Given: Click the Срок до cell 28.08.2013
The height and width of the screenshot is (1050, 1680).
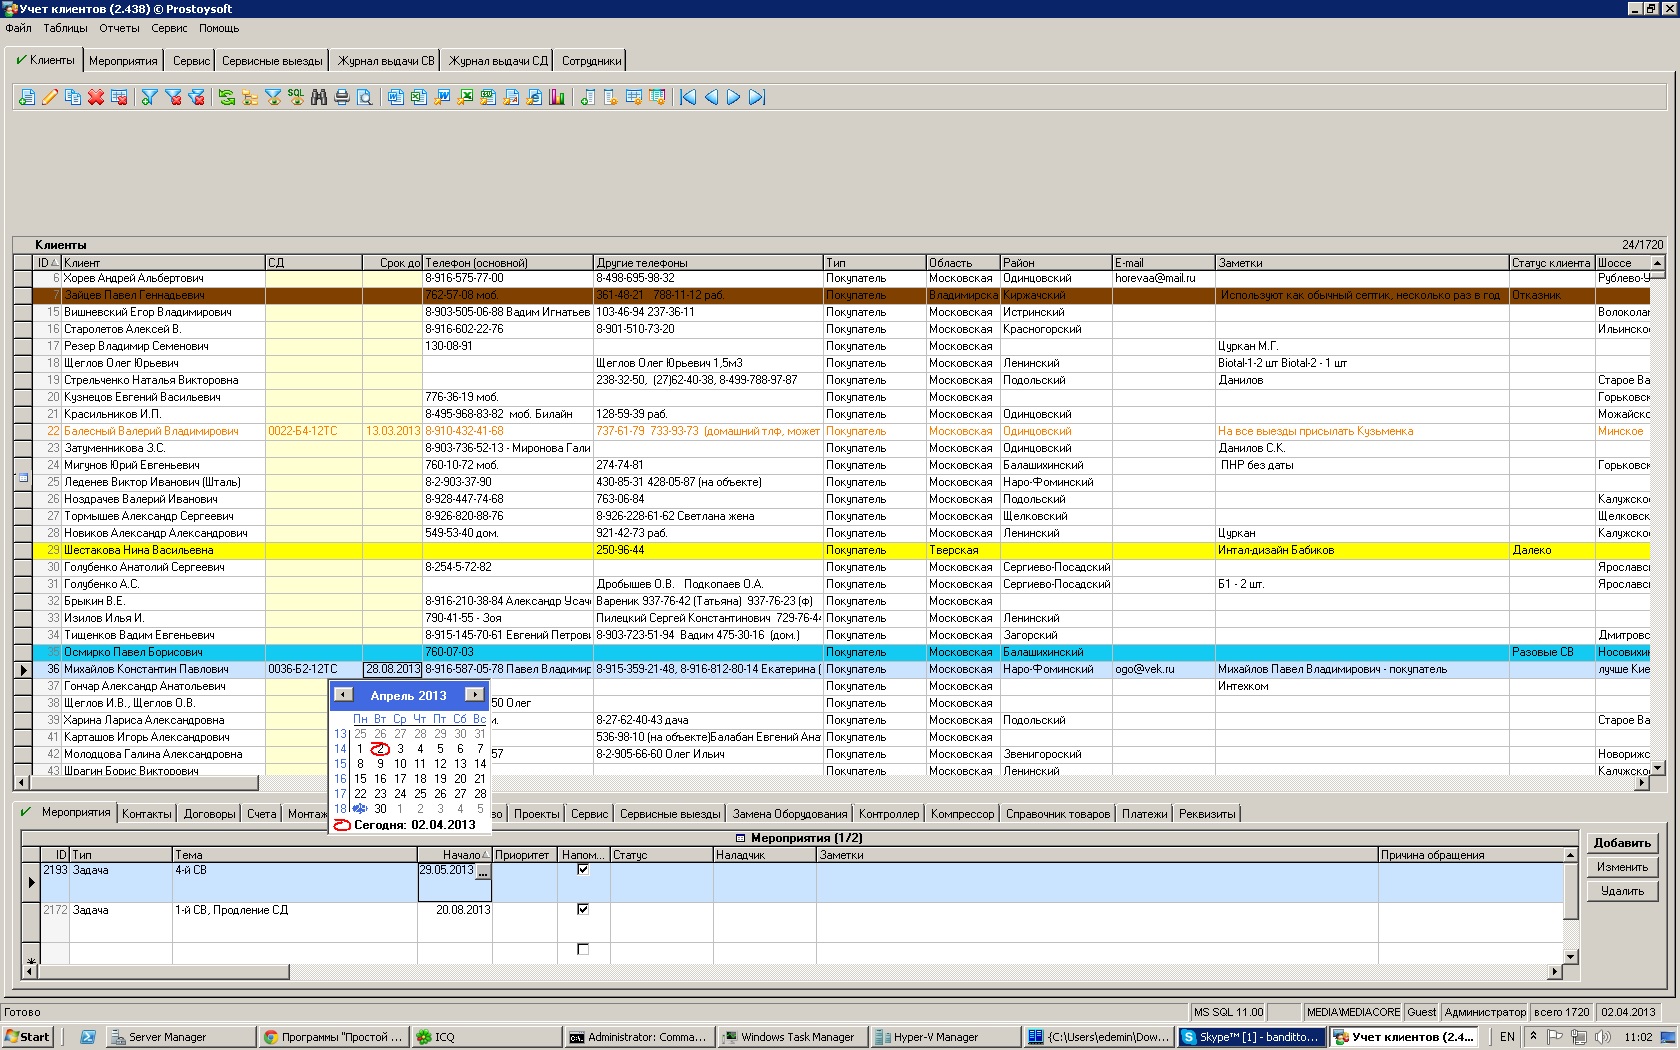Looking at the screenshot, I should pos(392,669).
